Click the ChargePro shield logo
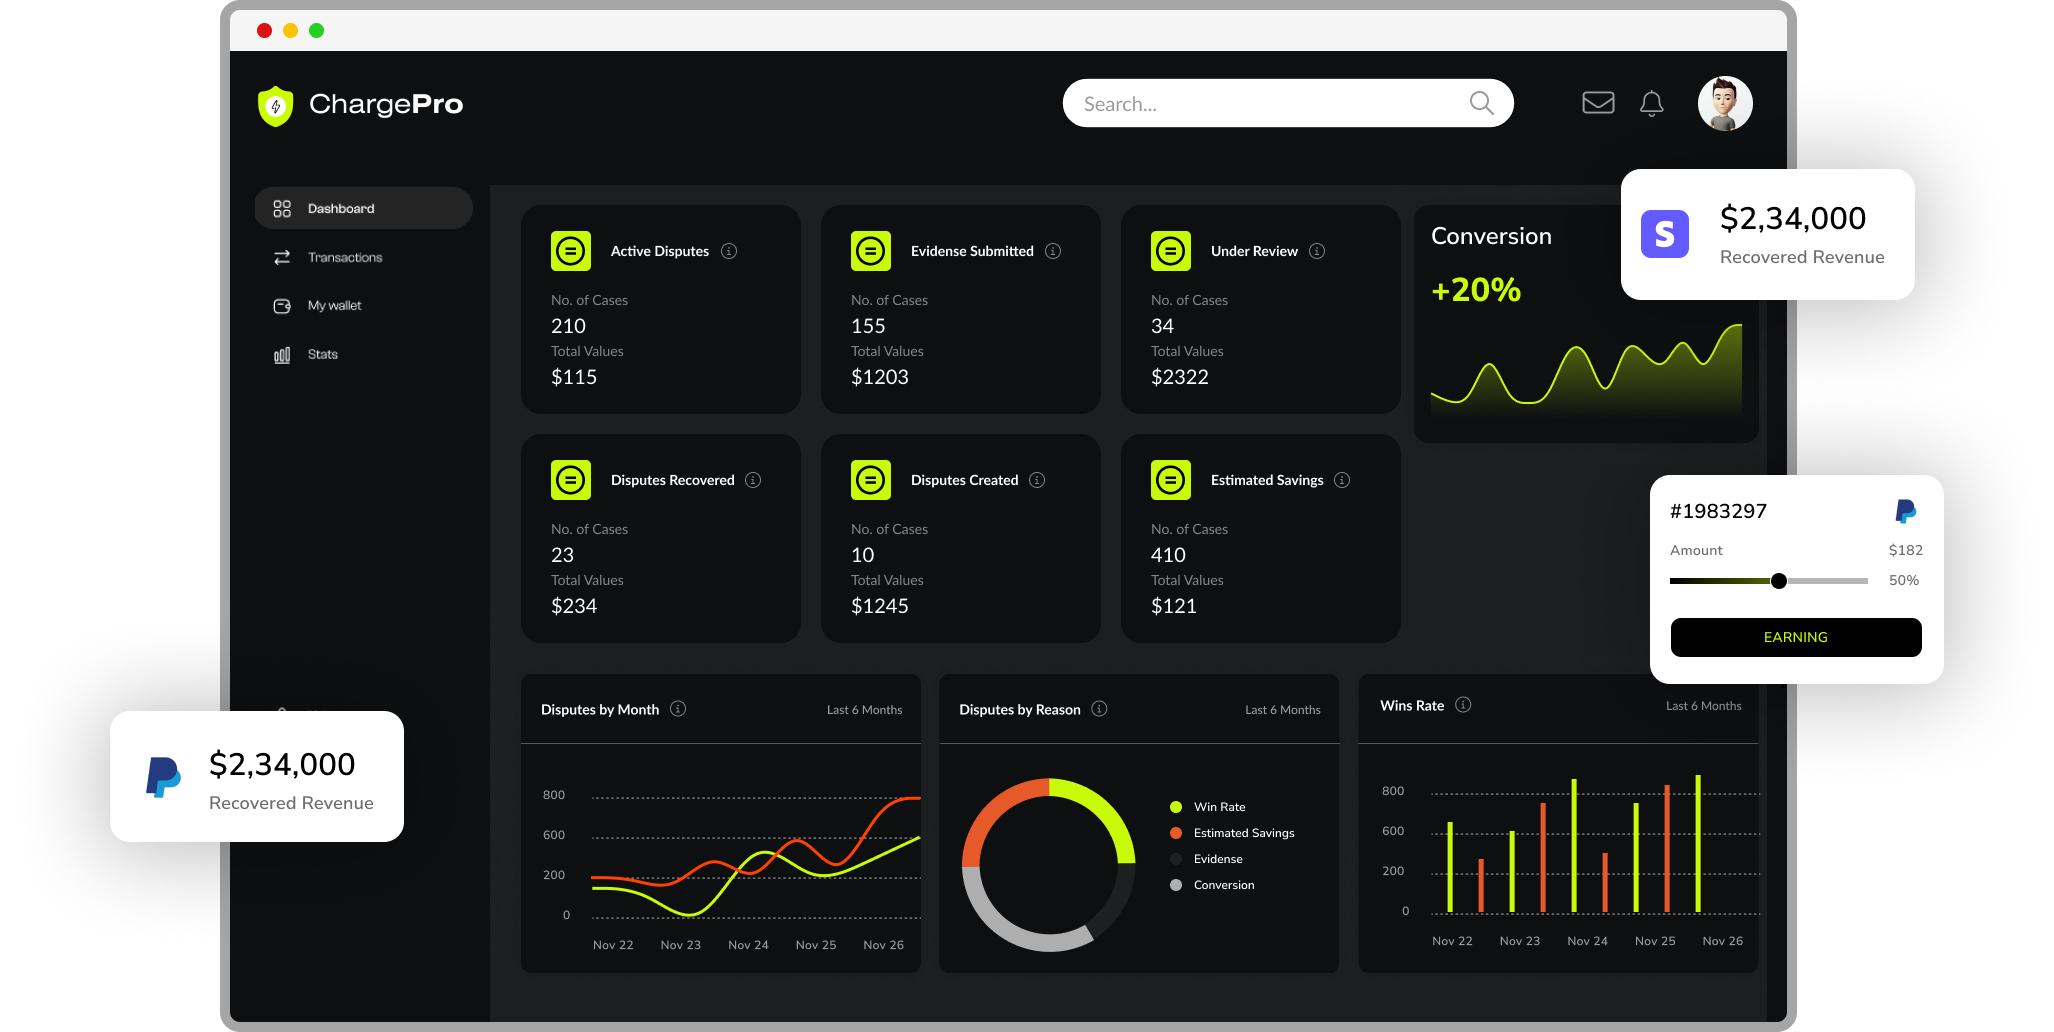2054x1032 pixels. tap(275, 105)
